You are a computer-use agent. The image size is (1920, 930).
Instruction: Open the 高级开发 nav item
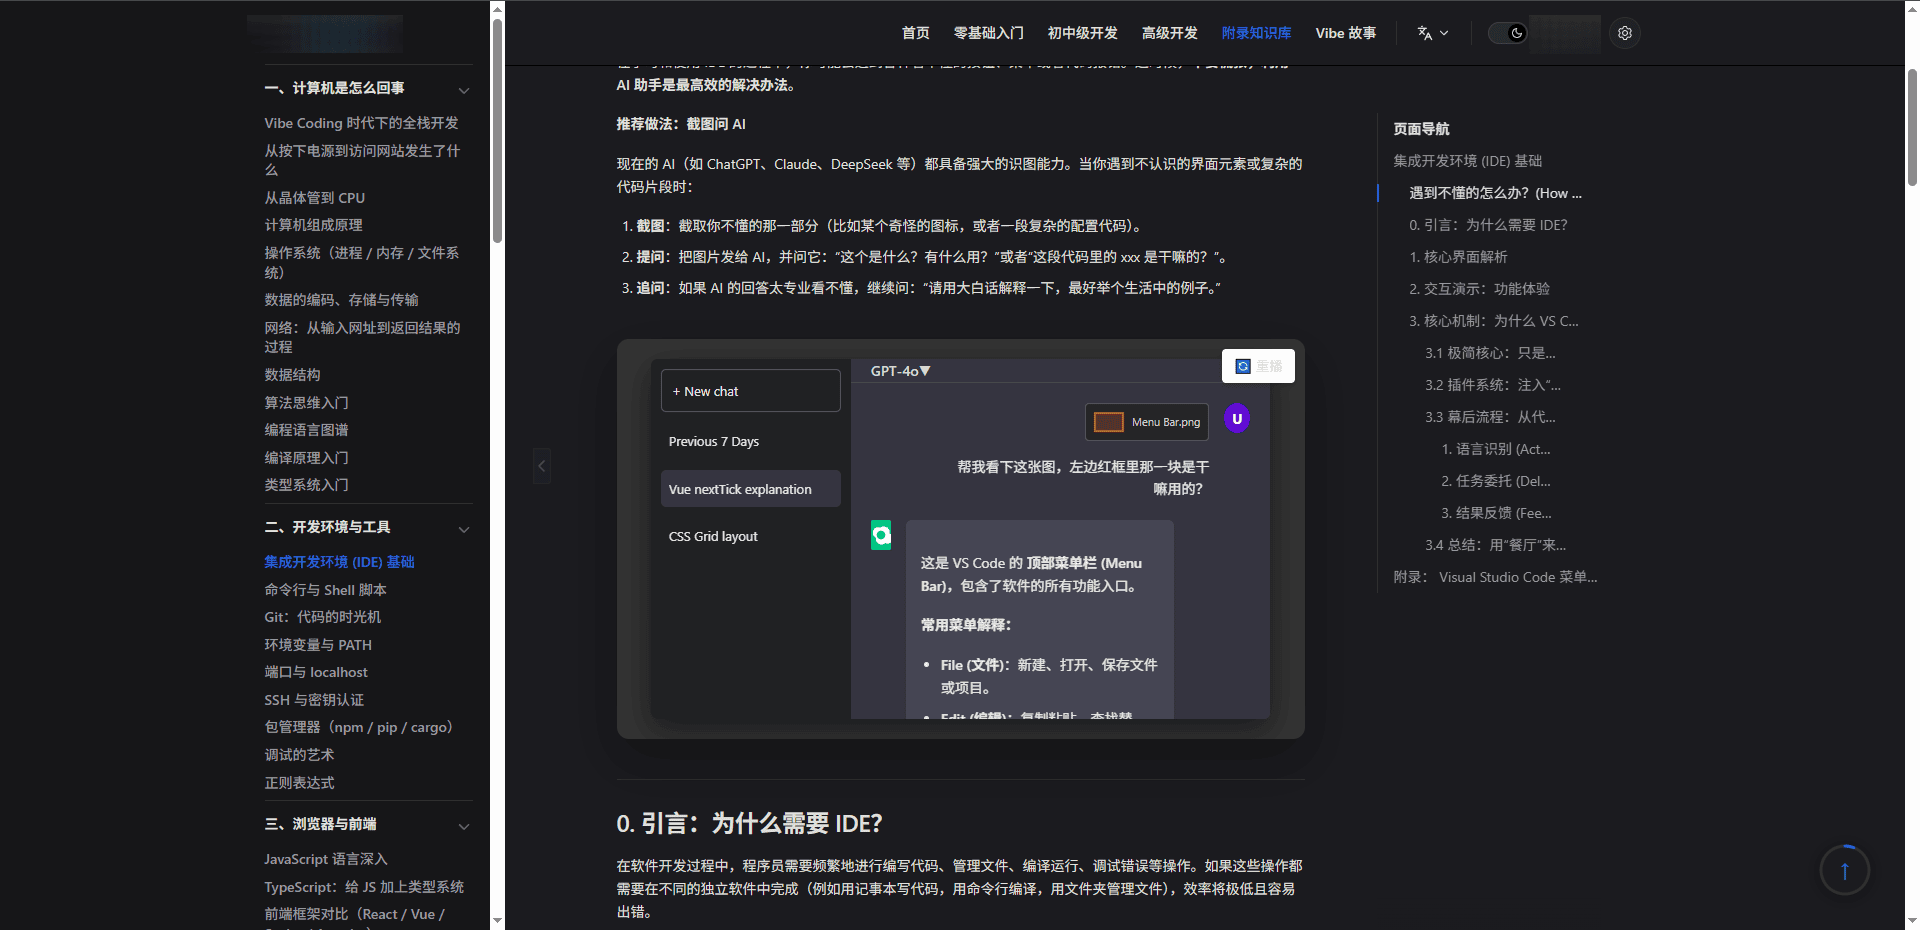tap(1169, 33)
